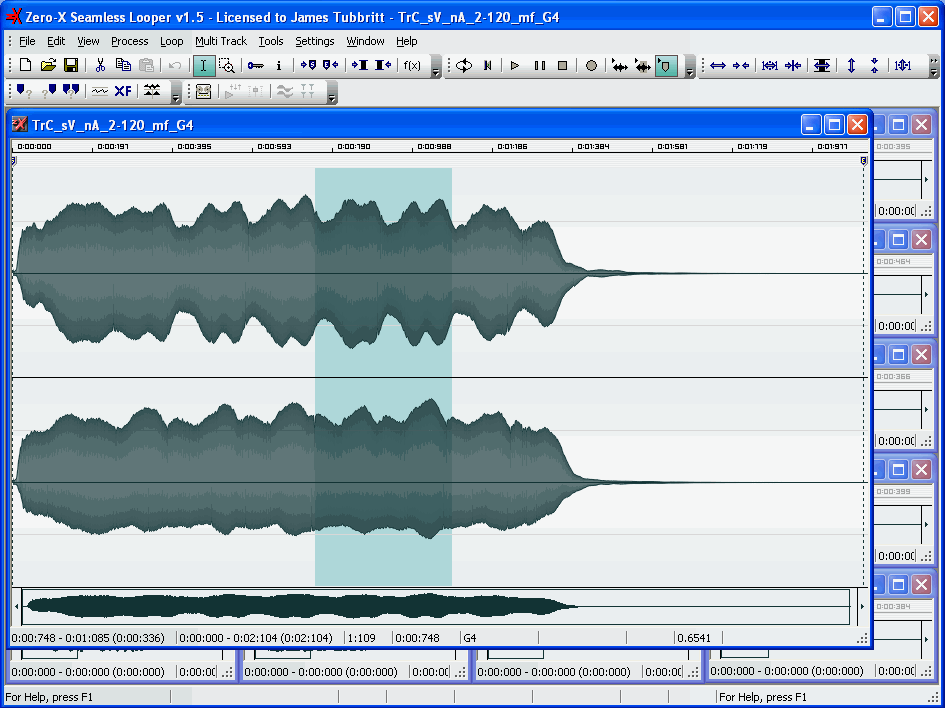Open the Loop menu
This screenshot has width=945, height=708.
coord(172,41)
